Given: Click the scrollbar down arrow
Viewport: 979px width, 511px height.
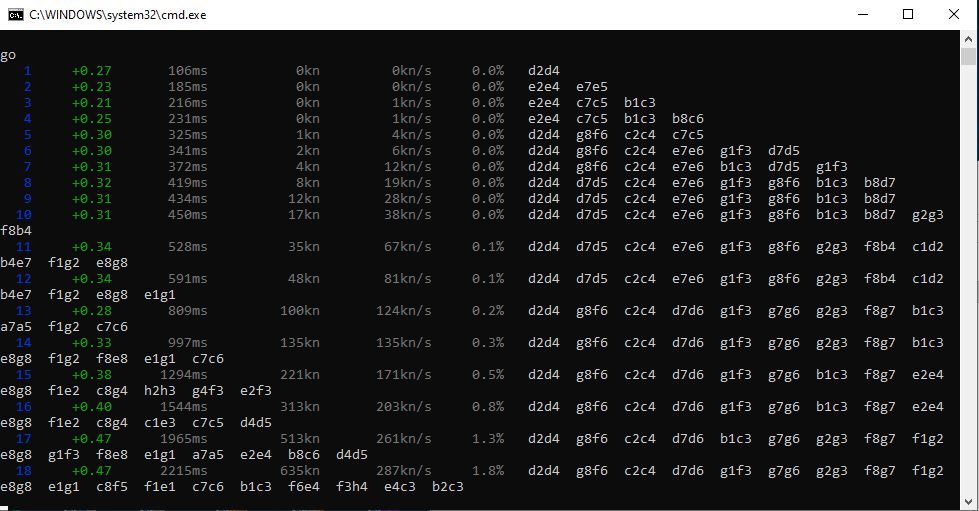Looking at the screenshot, I should coord(968,502).
